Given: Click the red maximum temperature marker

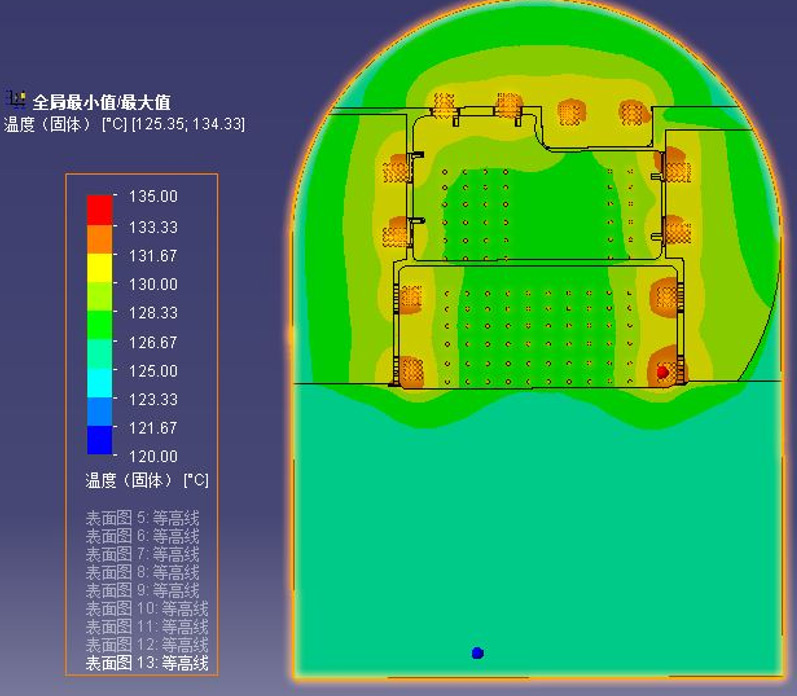Looking at the screenshot, I should (x=662, y=372).
